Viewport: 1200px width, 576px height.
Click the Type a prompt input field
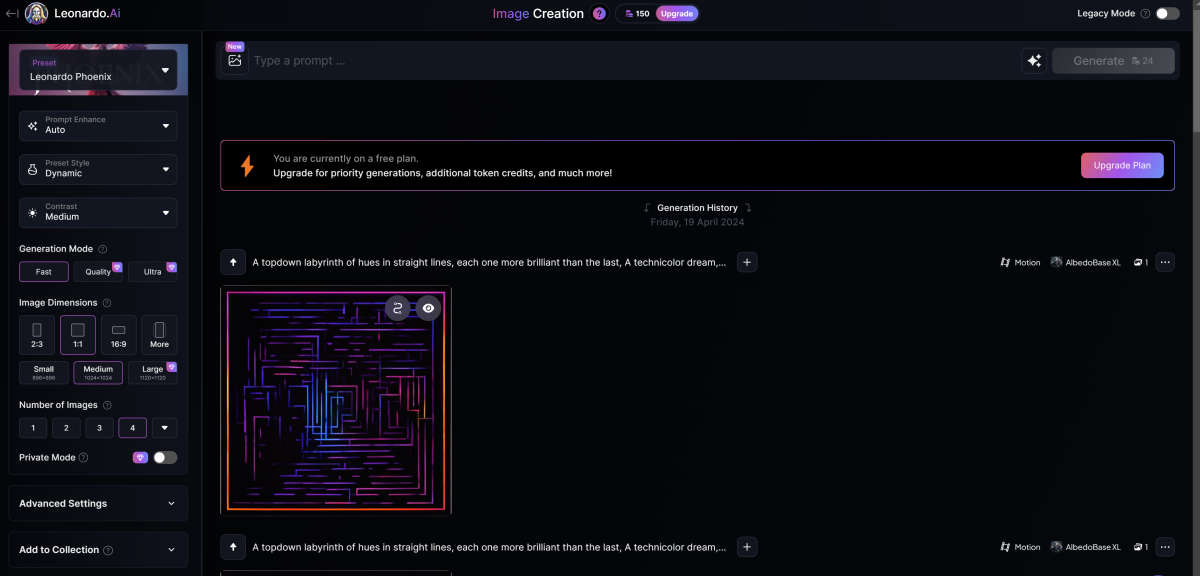pos(630,61)
